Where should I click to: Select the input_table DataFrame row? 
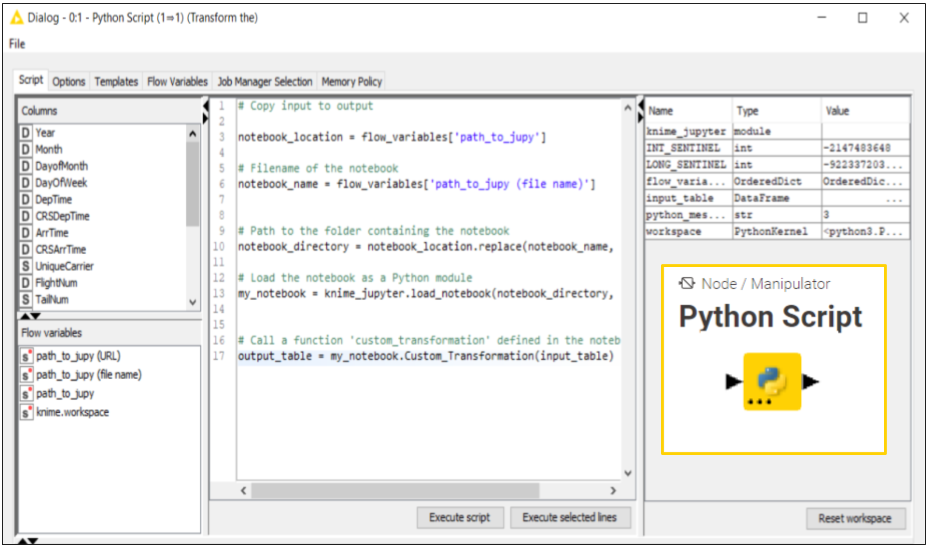point(778,198)
